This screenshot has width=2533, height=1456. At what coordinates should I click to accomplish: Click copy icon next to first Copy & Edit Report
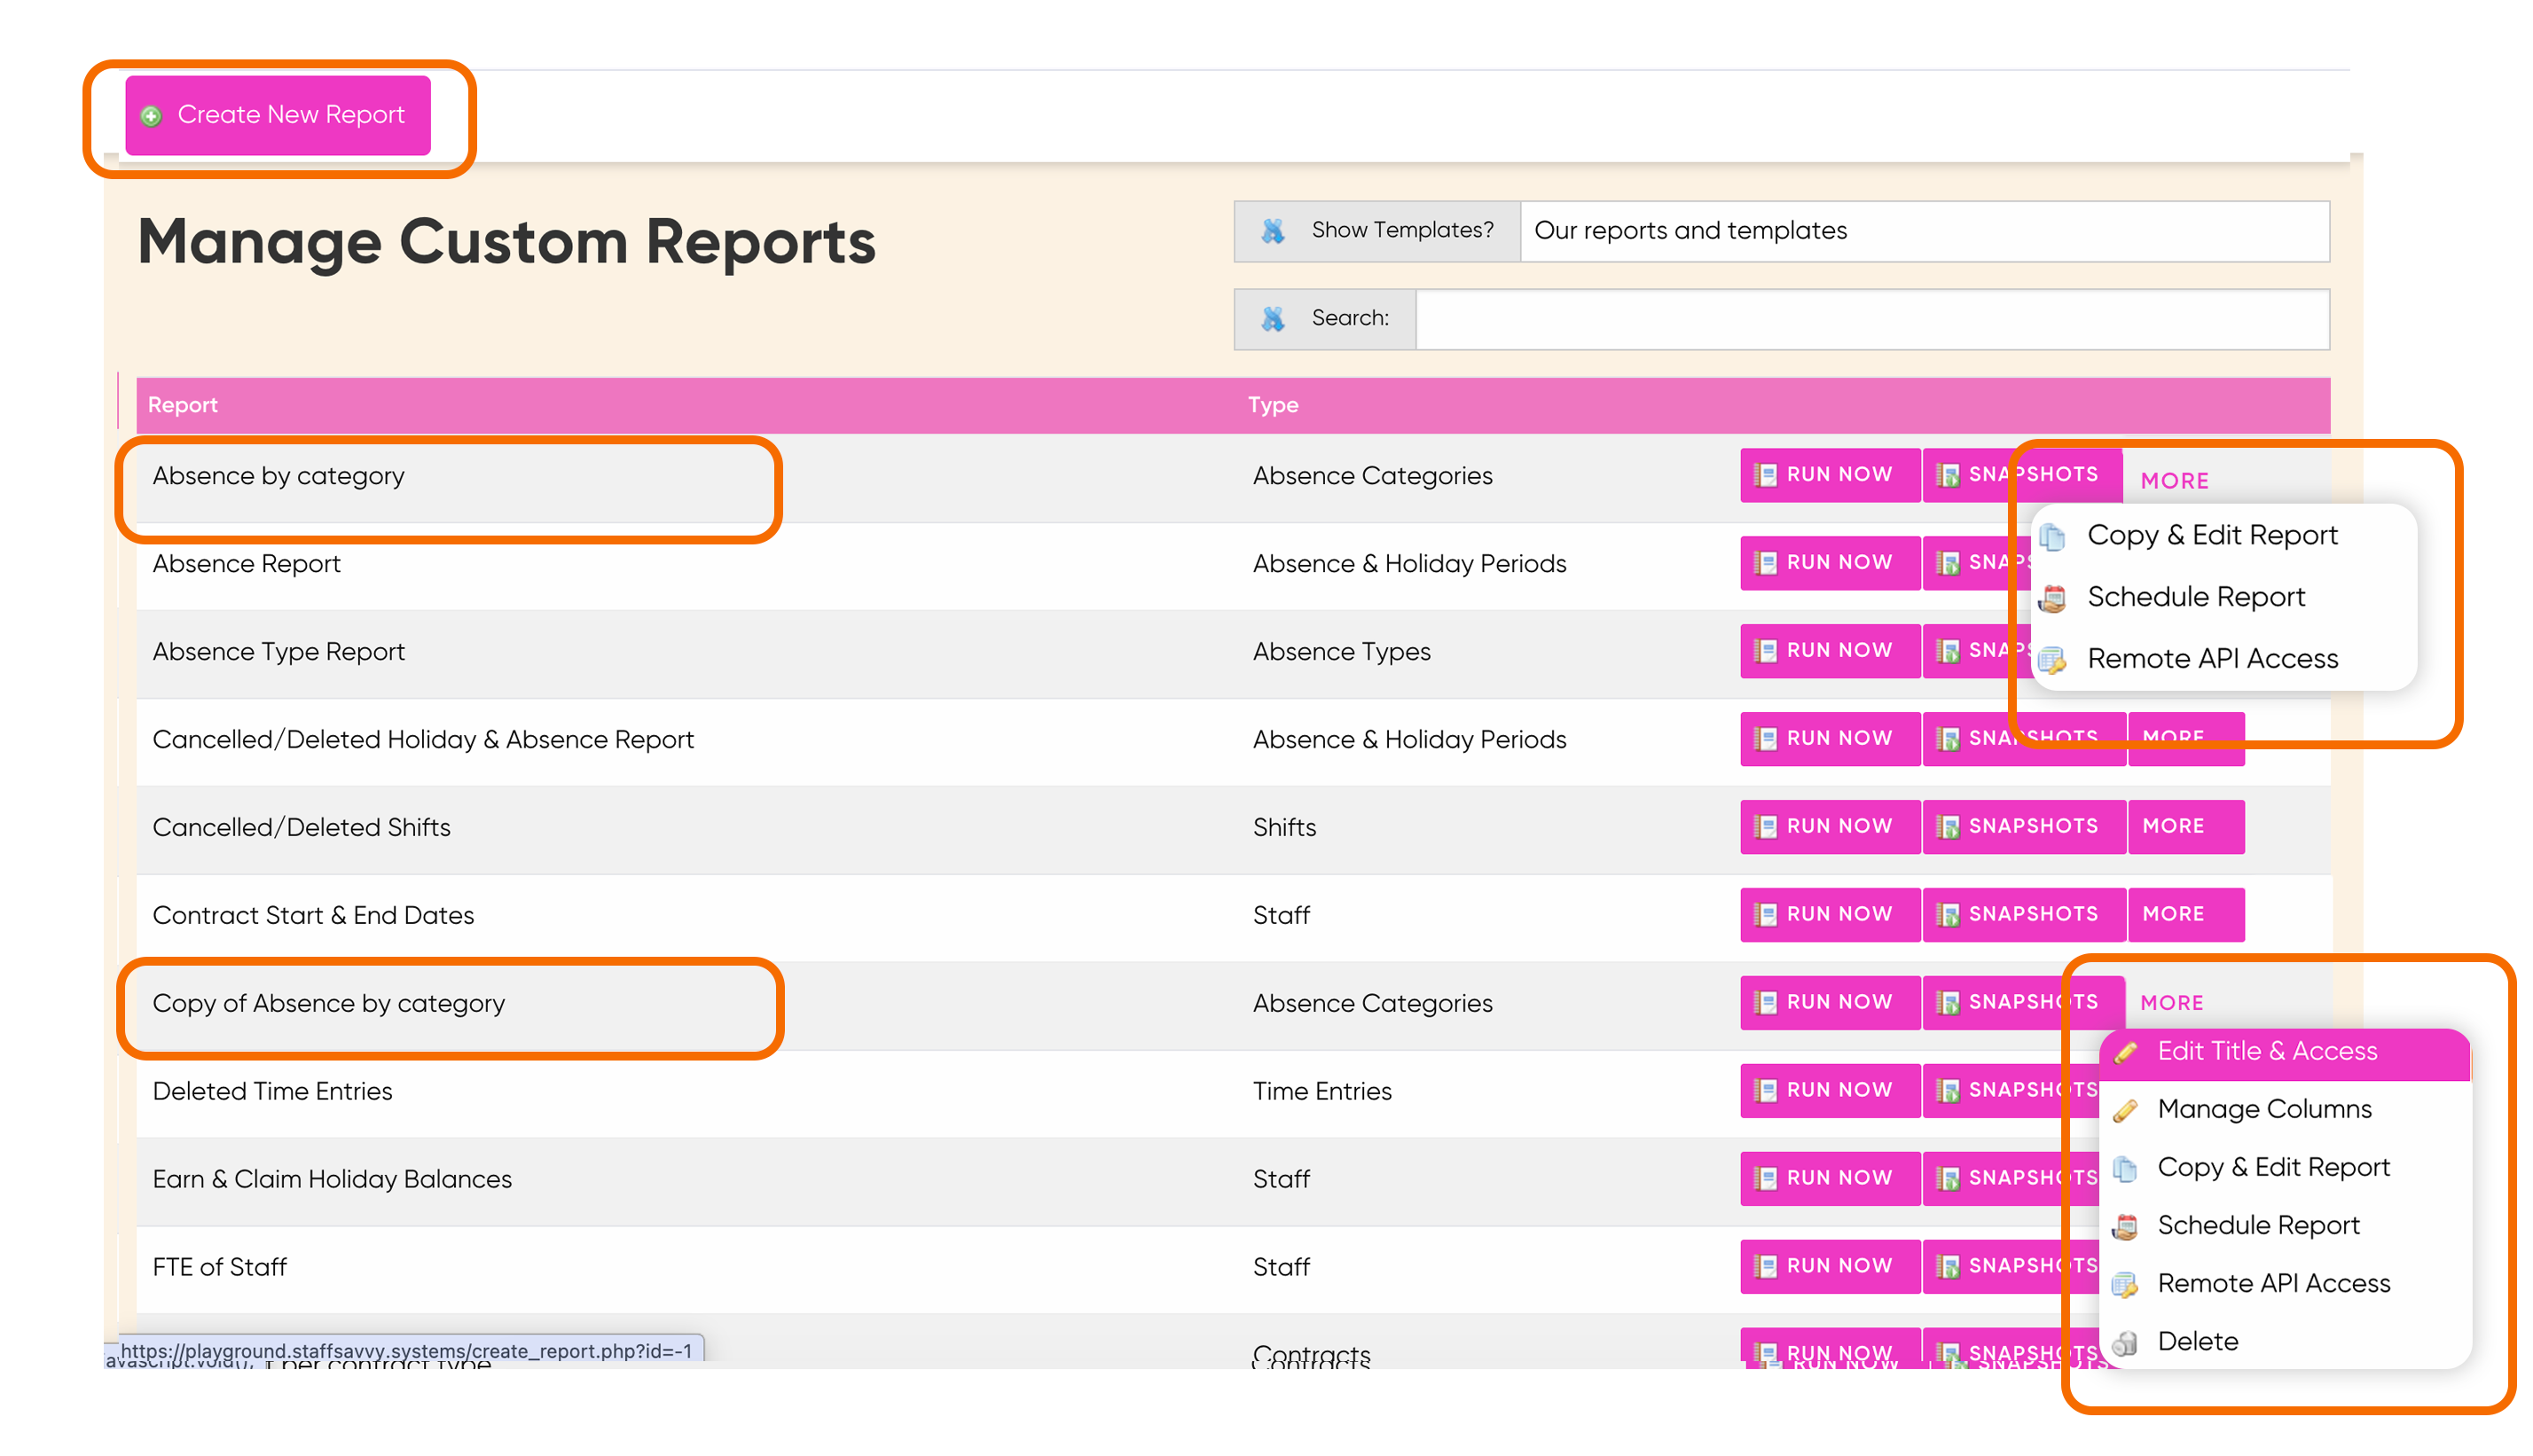(x=2052, y=537)
